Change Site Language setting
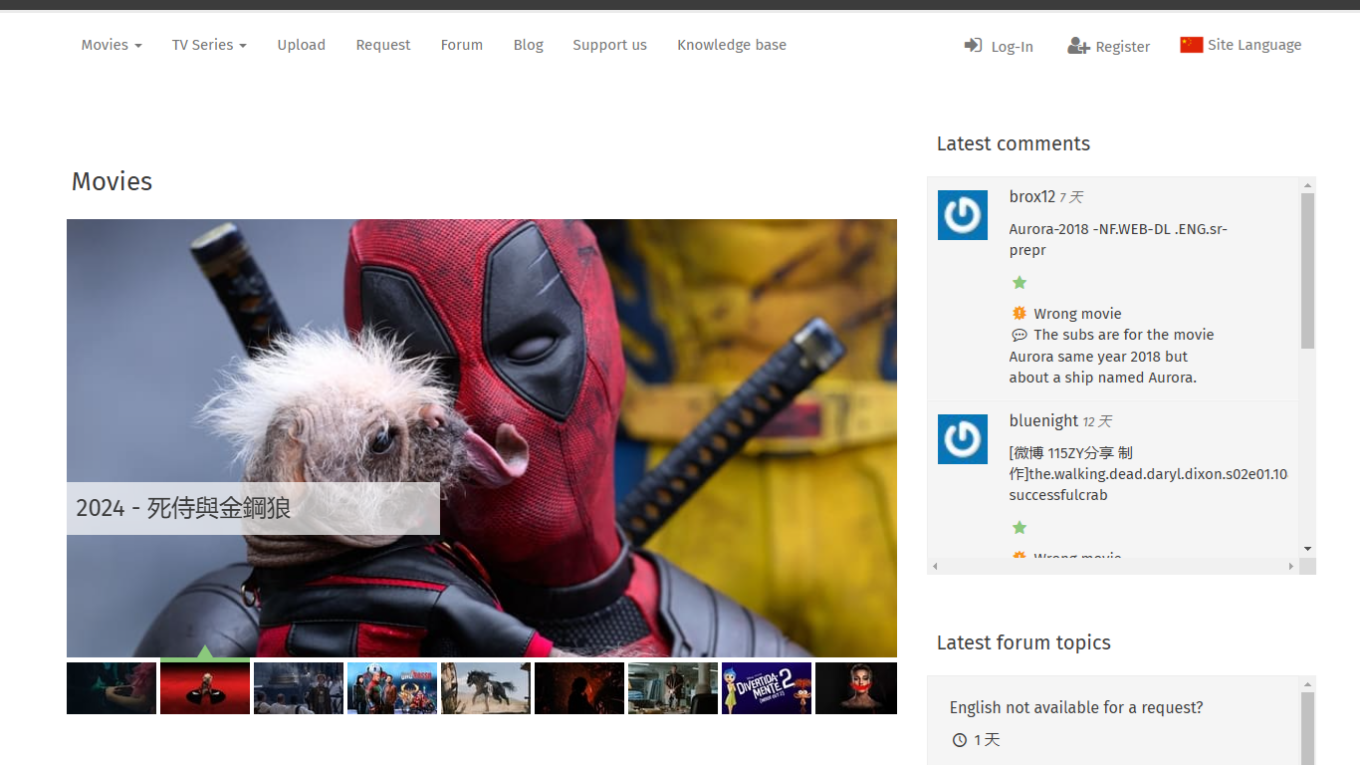Image resolution: width=1360 pixels, height=765 pixels. tap(1241, 45)
